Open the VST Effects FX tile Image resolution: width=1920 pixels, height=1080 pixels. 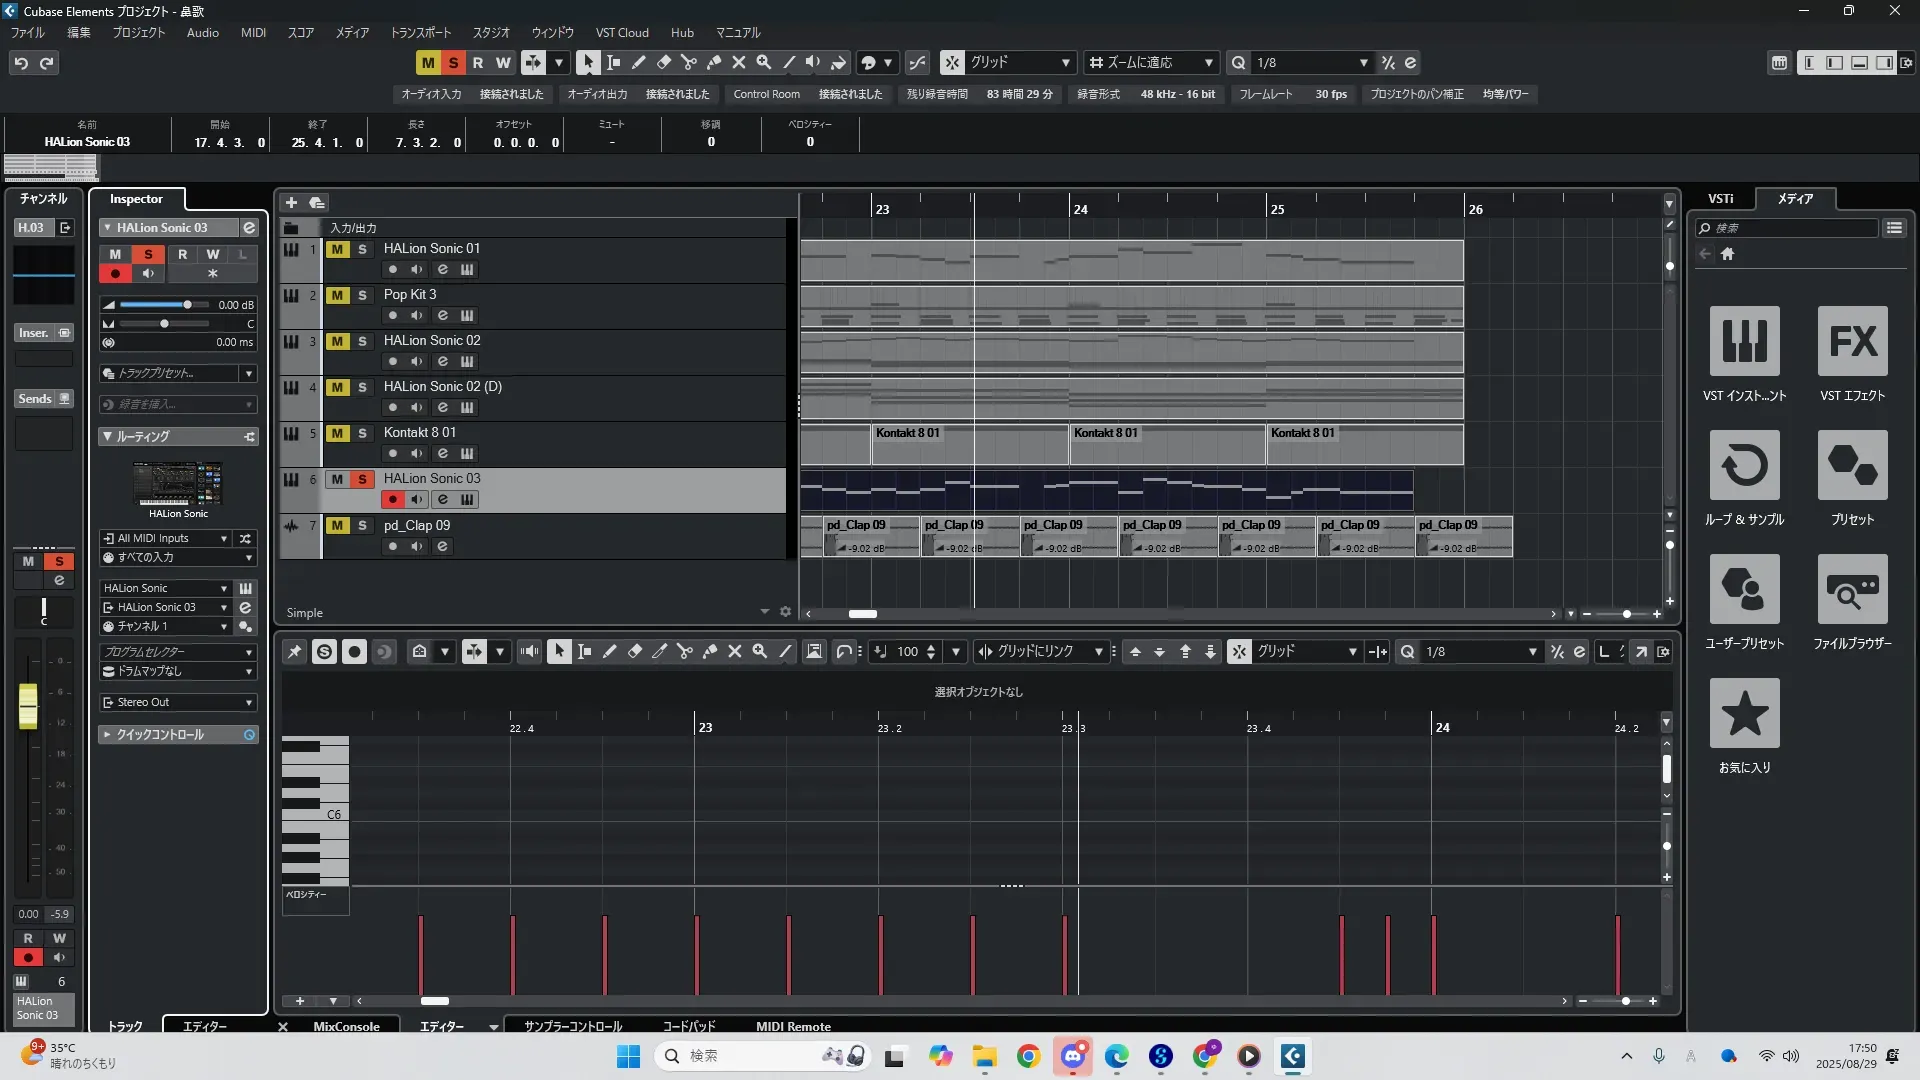click(1852, 341)
